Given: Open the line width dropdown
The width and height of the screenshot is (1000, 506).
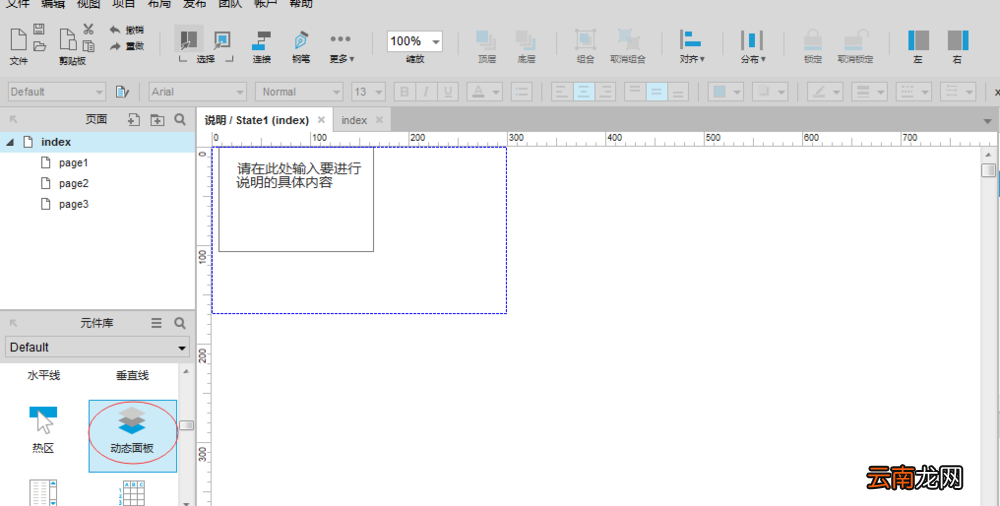Looking at the screenshot, I should pyautogui.click(x=869, y=92).
